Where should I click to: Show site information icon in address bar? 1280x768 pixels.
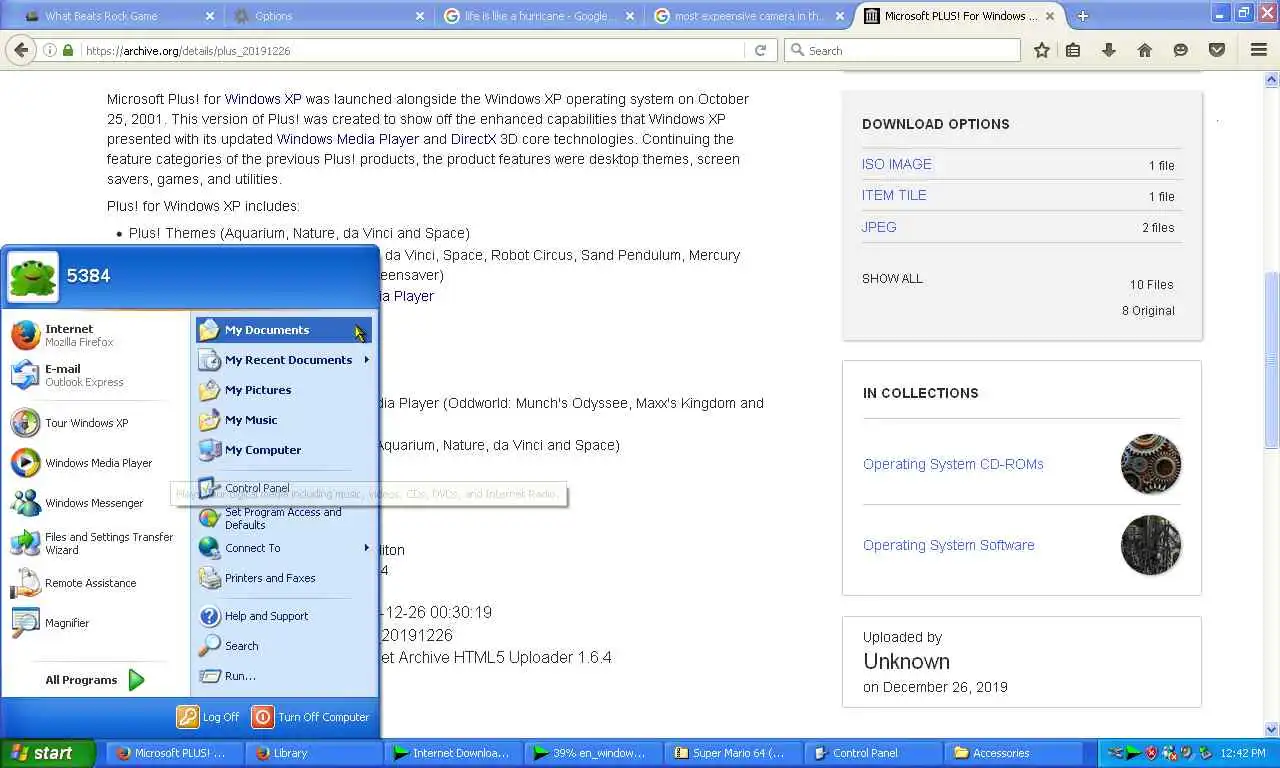(x=50, y=50)
